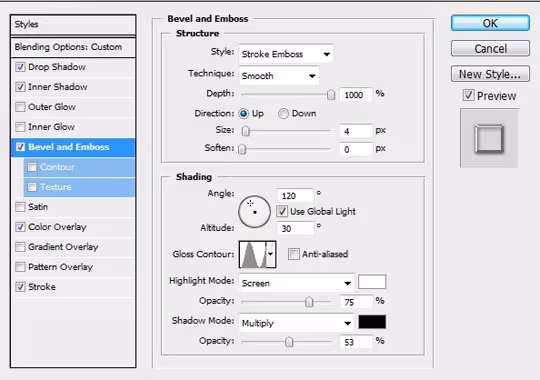Select the Up direction radio button
The width and height of the screenshot is (540, 380).
point(243,113)
